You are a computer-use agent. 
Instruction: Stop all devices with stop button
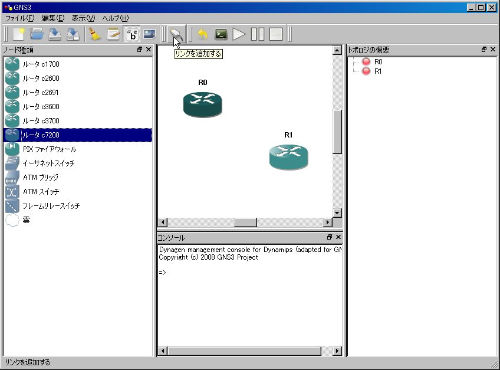(276, 34)
